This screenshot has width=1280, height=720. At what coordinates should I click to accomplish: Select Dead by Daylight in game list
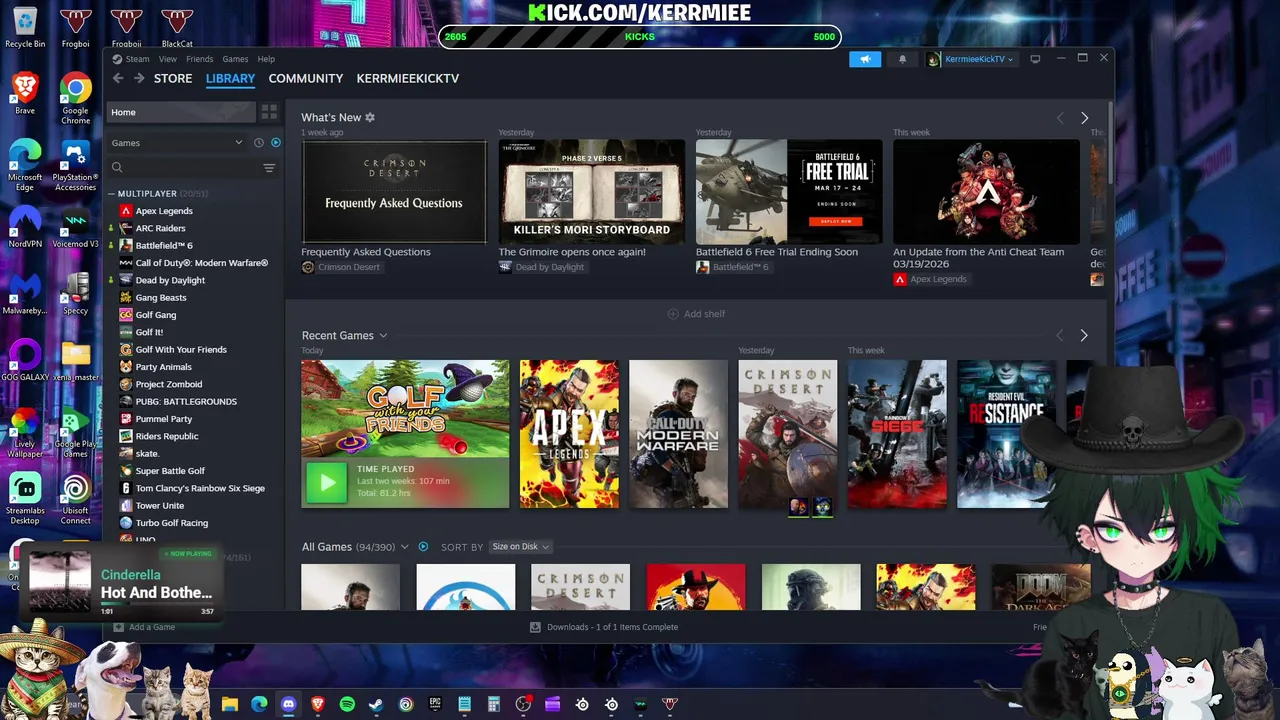[x=170, y=280]
